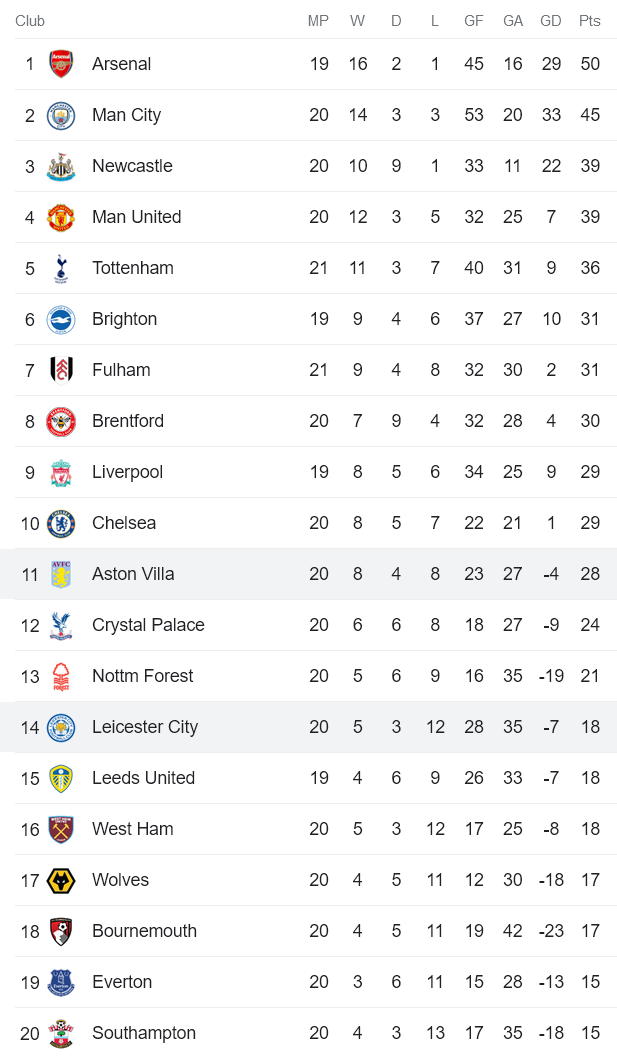
Task: Click the Everton crest icon
Action: (x=61, y=982)
